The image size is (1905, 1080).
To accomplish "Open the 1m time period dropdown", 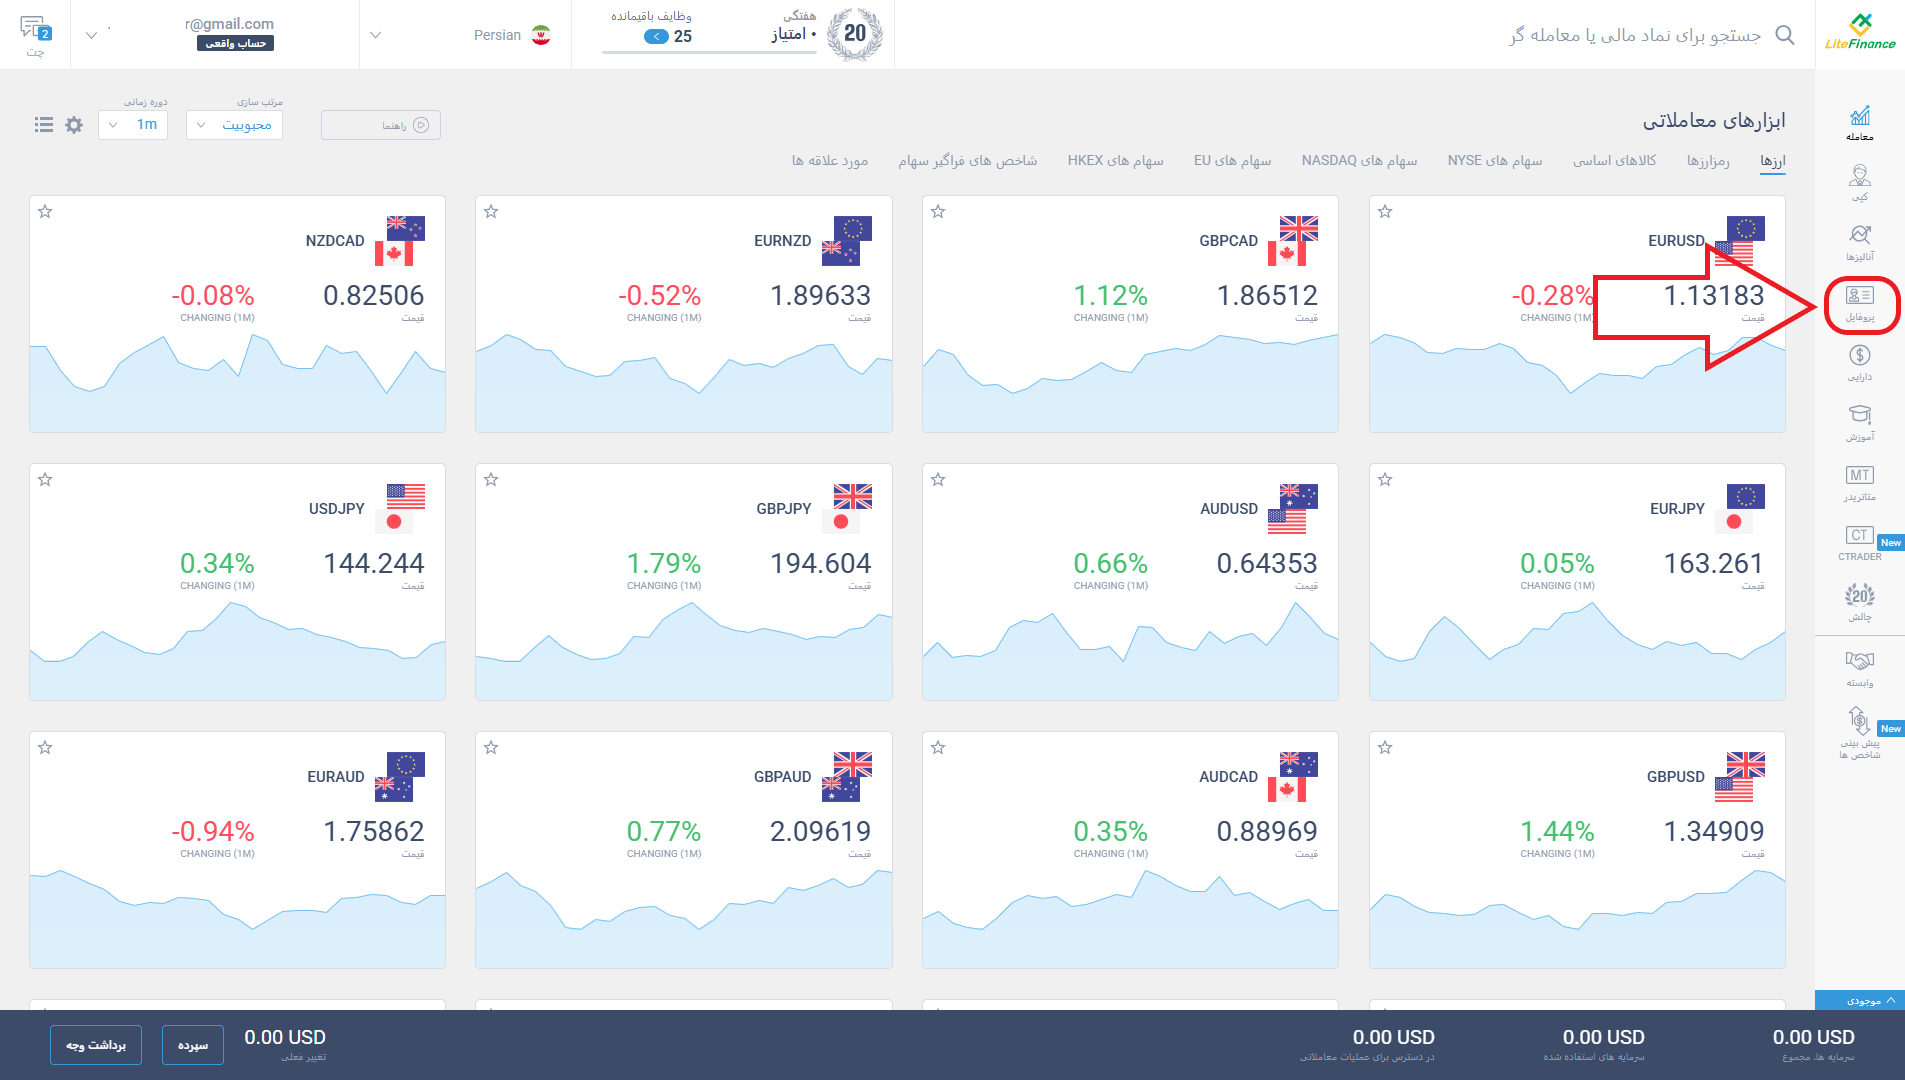I will pos(133,125).
